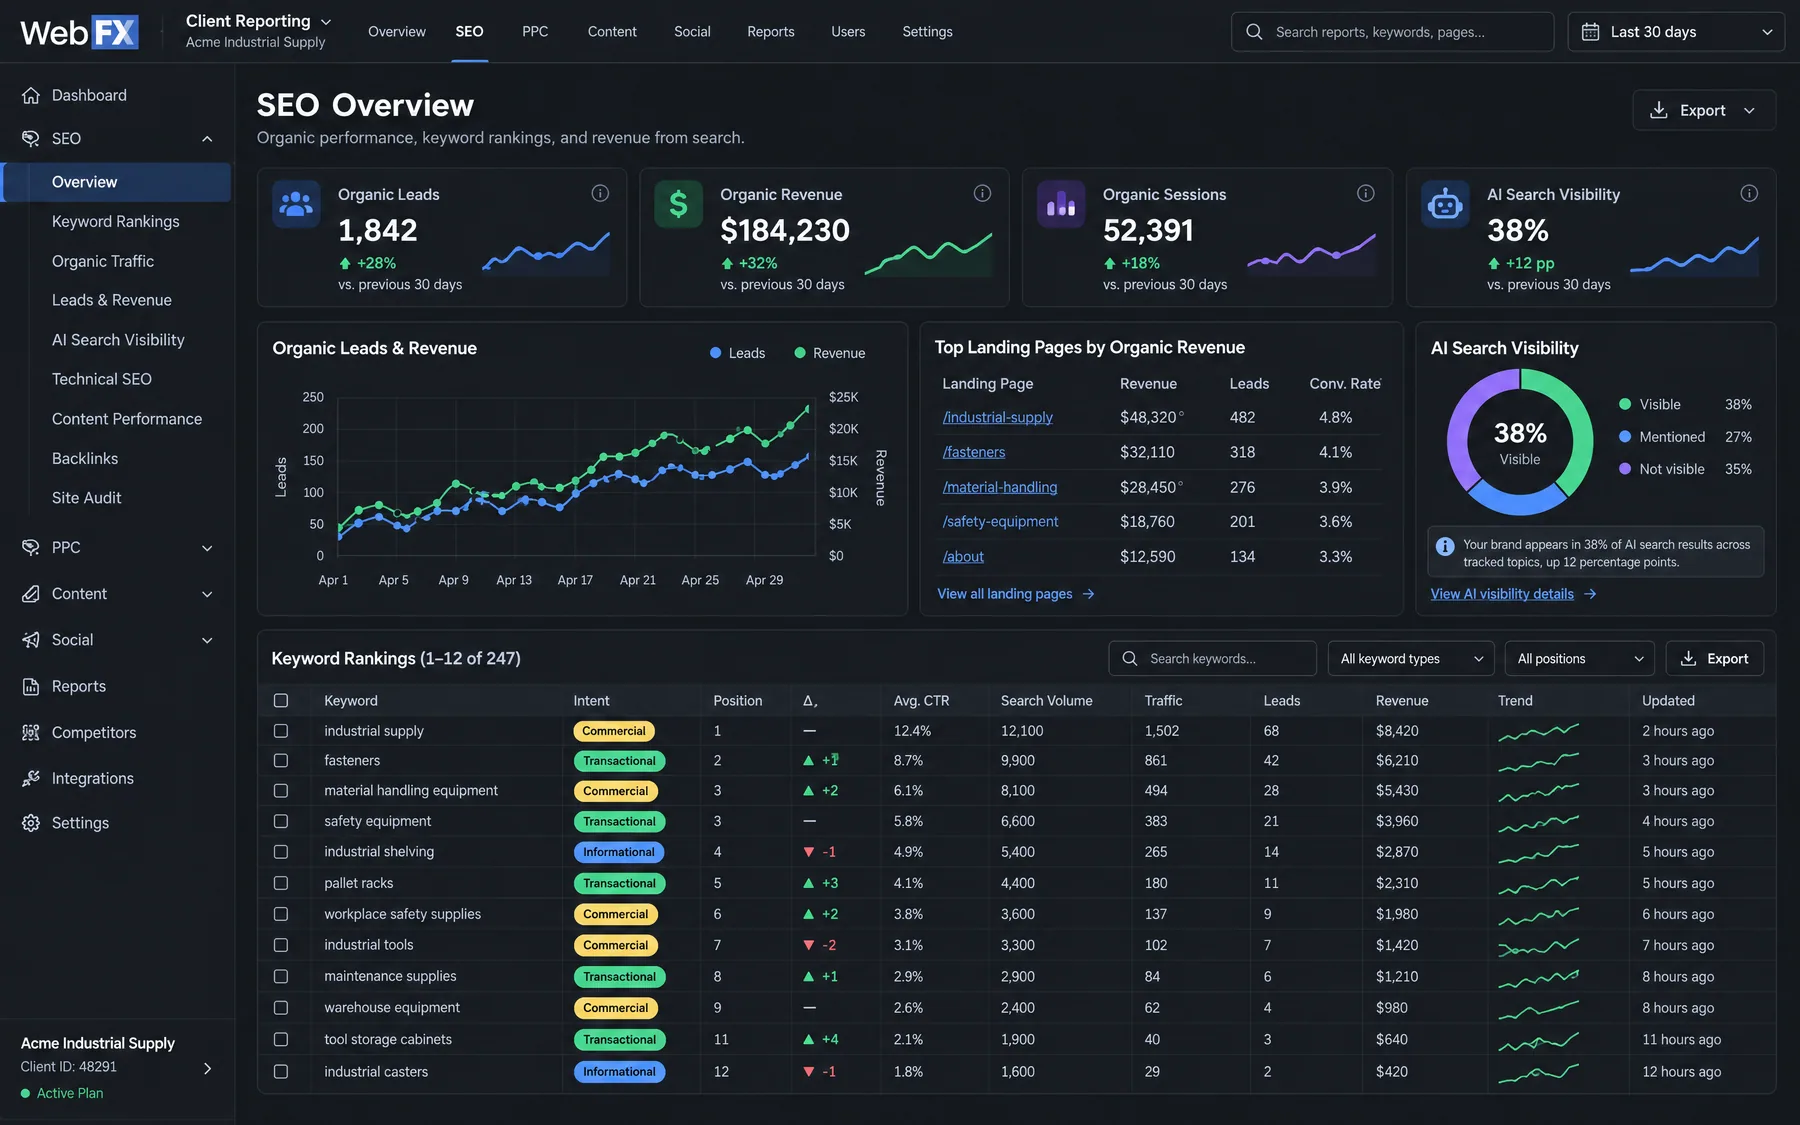1800x1125 pixels.
Task: Open the page Export dropdown at top right
Action: tap(1704, 110)
